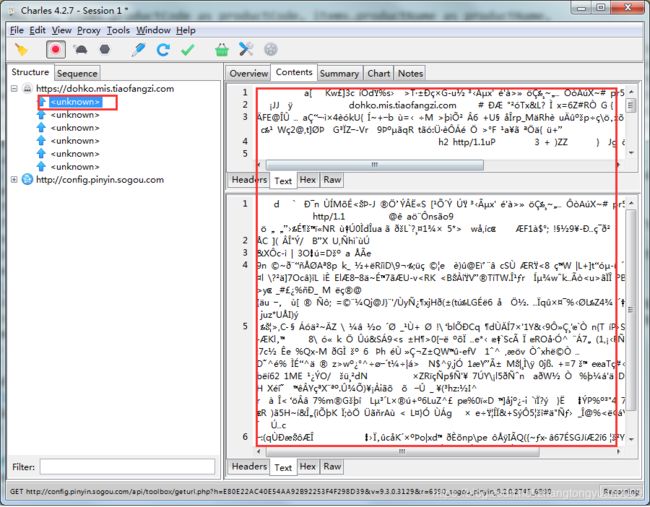Open the Window menu
The width and height of the screenshot is (650, 507).
point(153,30)
